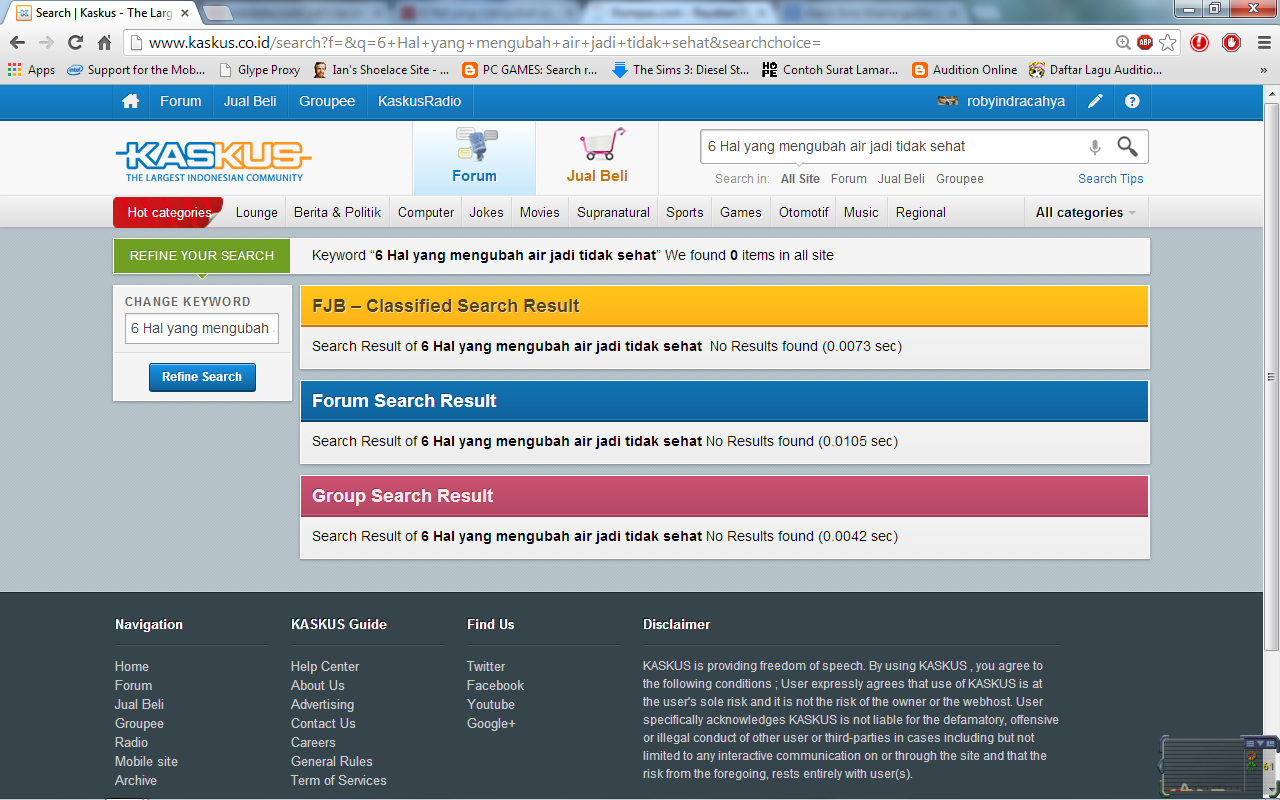This screenshot has width=1280, height=800.
Task: Click the browser vertical scrollbar
Action: [1271, 377]
